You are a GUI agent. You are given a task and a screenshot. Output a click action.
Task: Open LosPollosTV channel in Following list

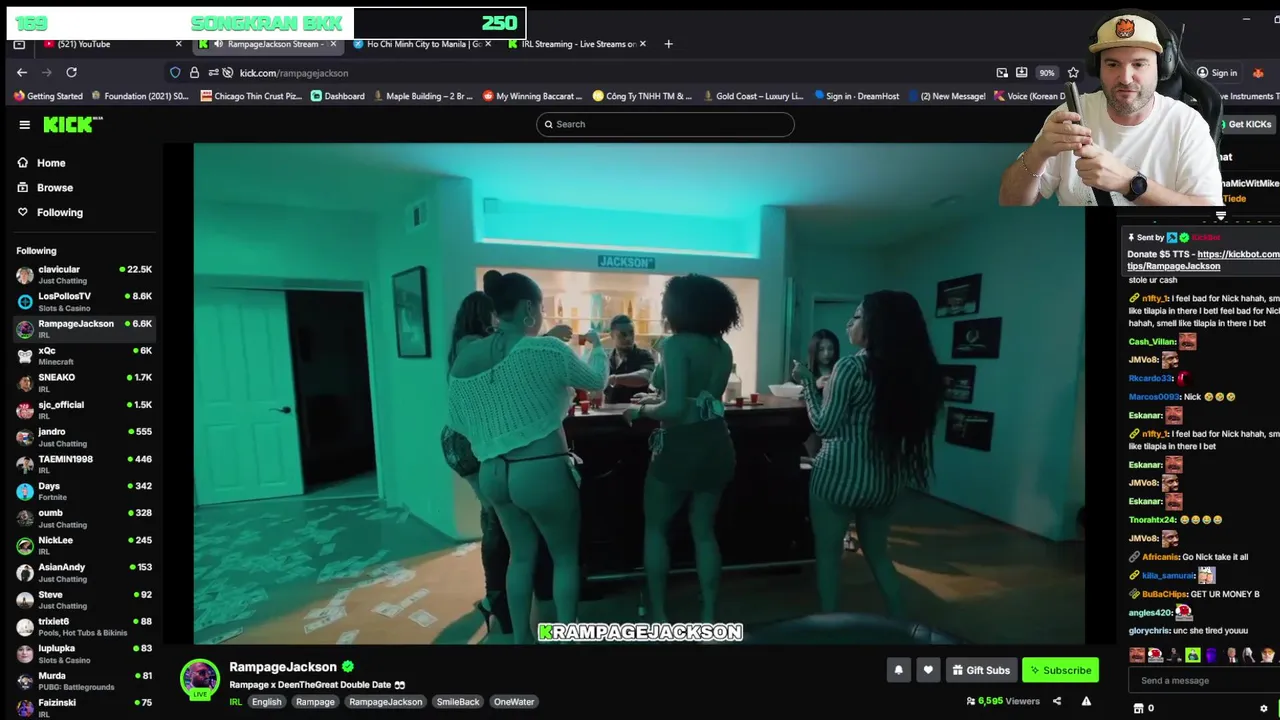click(84, 301)
